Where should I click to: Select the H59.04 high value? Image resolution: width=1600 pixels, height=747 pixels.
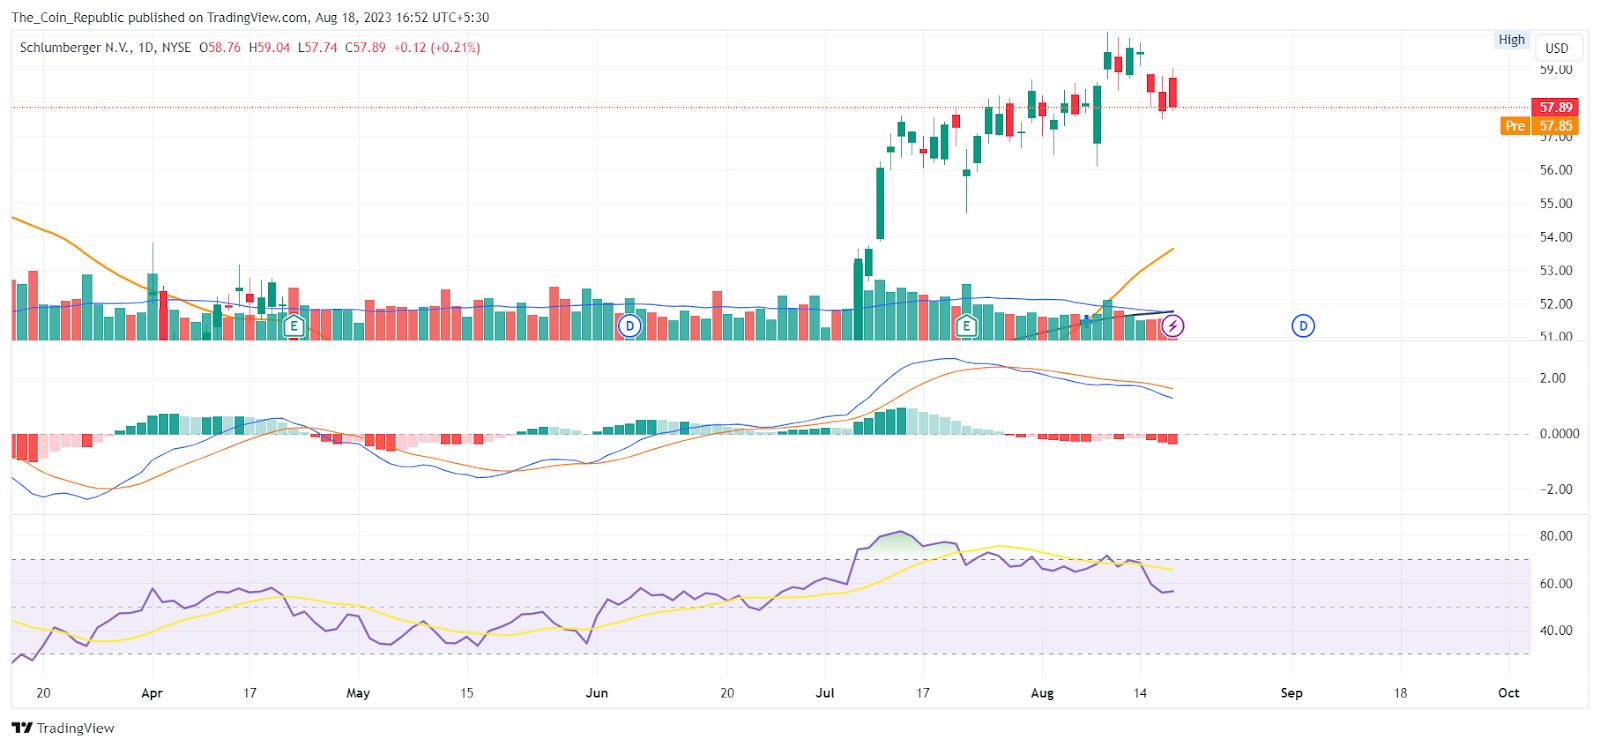(269, 47)
